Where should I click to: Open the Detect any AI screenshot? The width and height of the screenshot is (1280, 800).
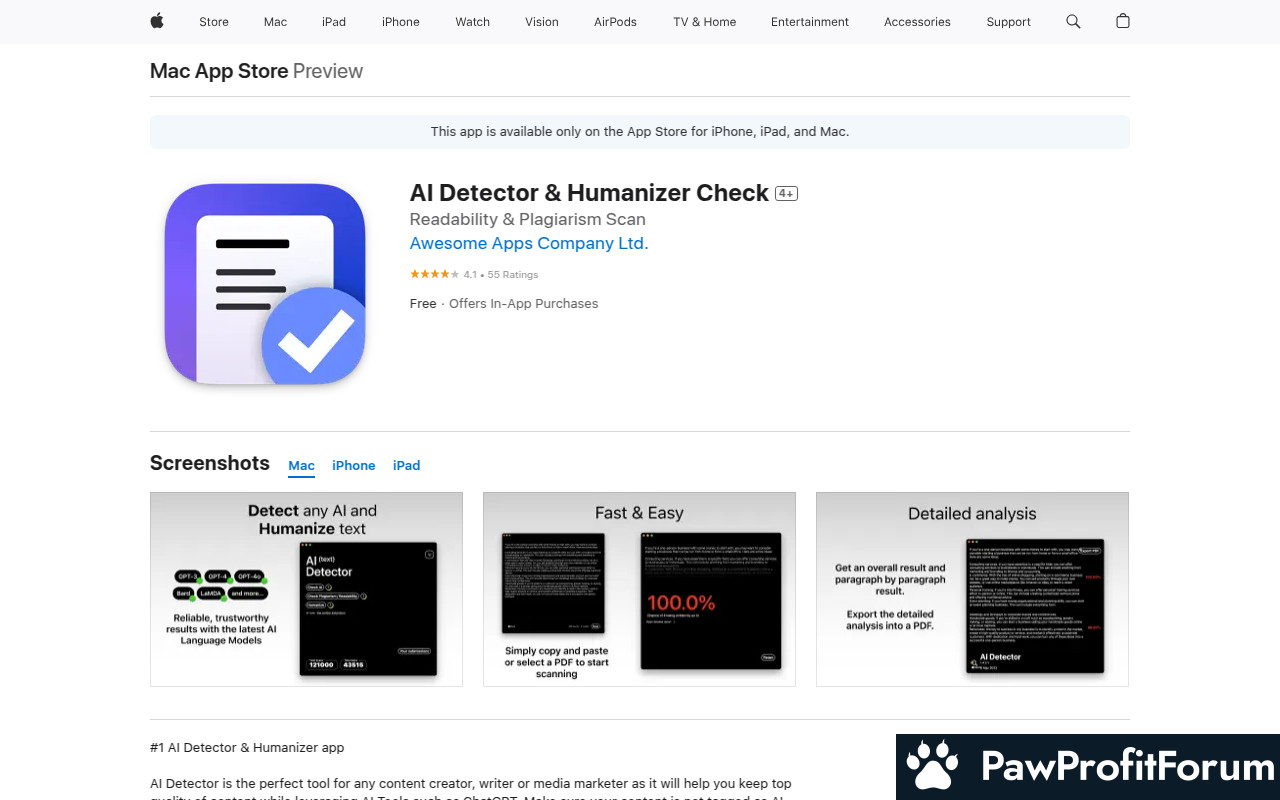coord(306,589)
